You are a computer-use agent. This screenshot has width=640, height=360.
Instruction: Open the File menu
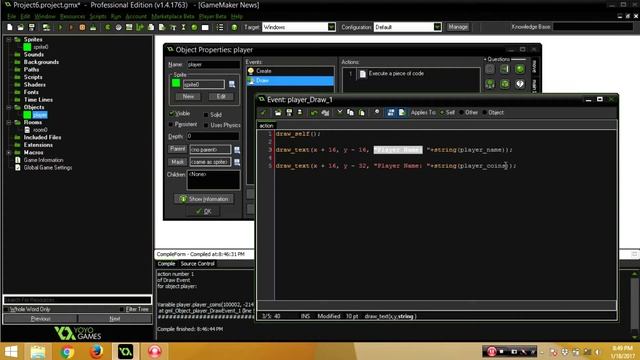click(x=11, y=16)
